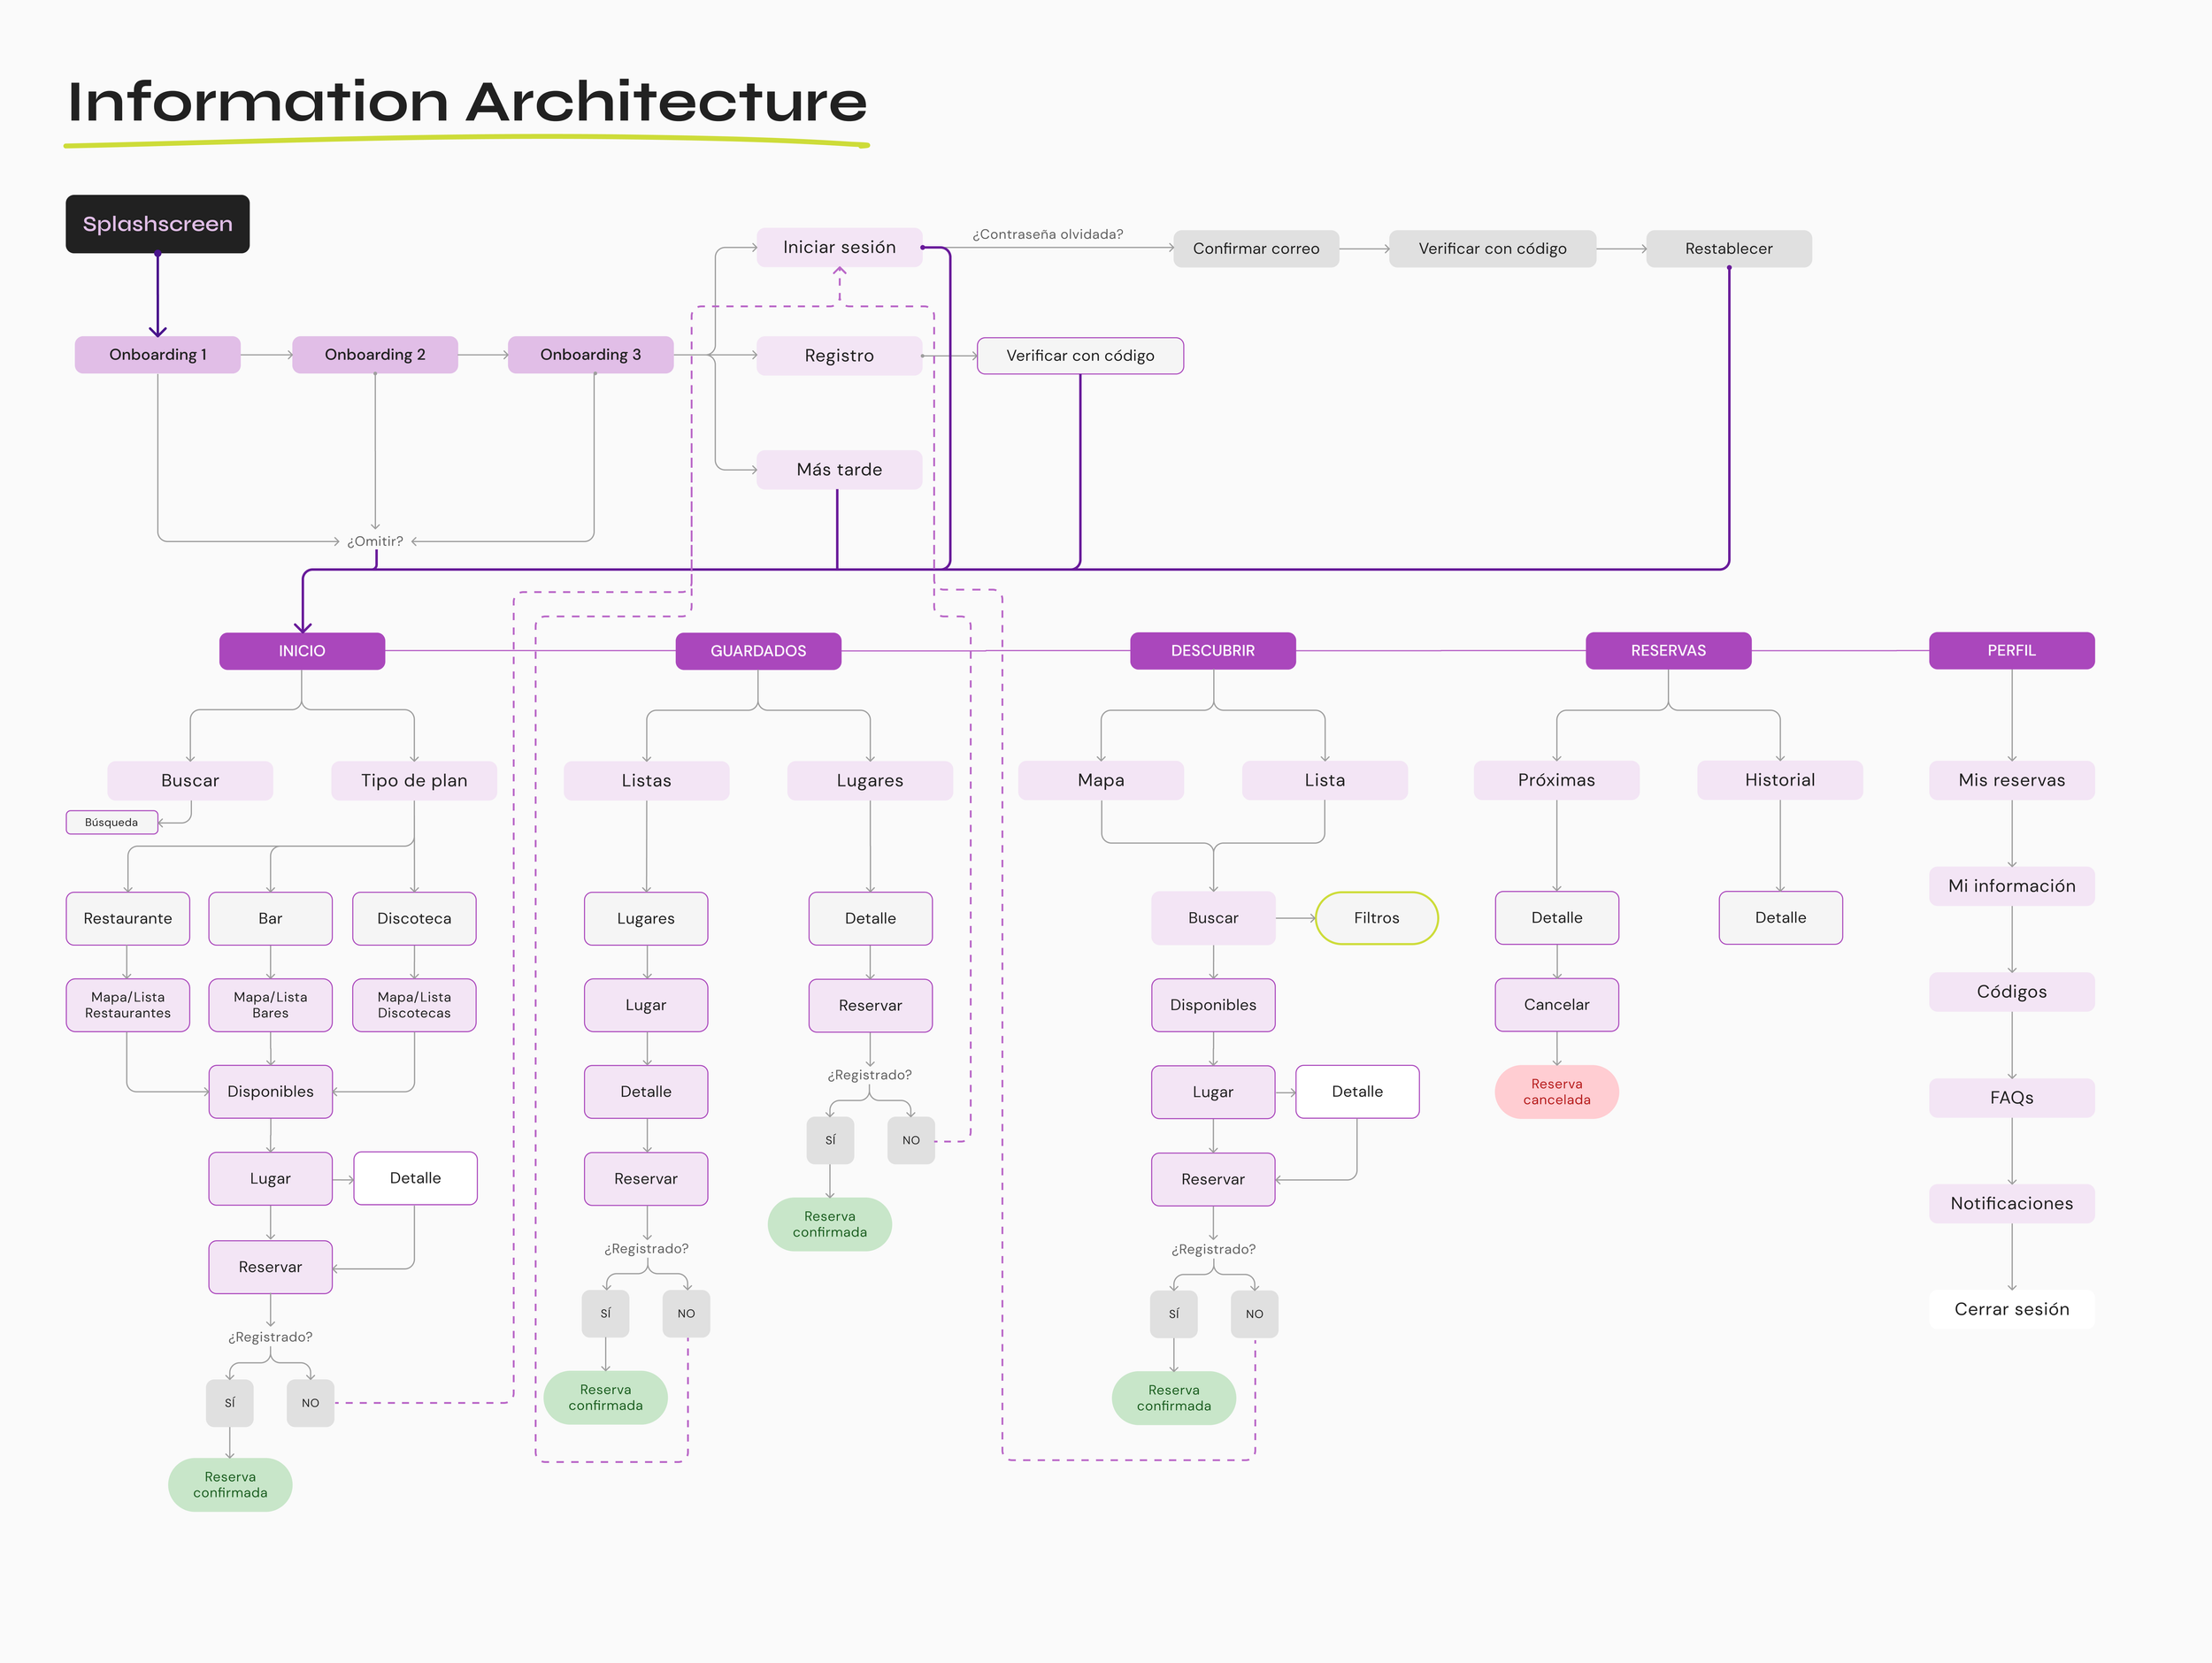Click the black Splashscreen node

click(x=157, y=224)
